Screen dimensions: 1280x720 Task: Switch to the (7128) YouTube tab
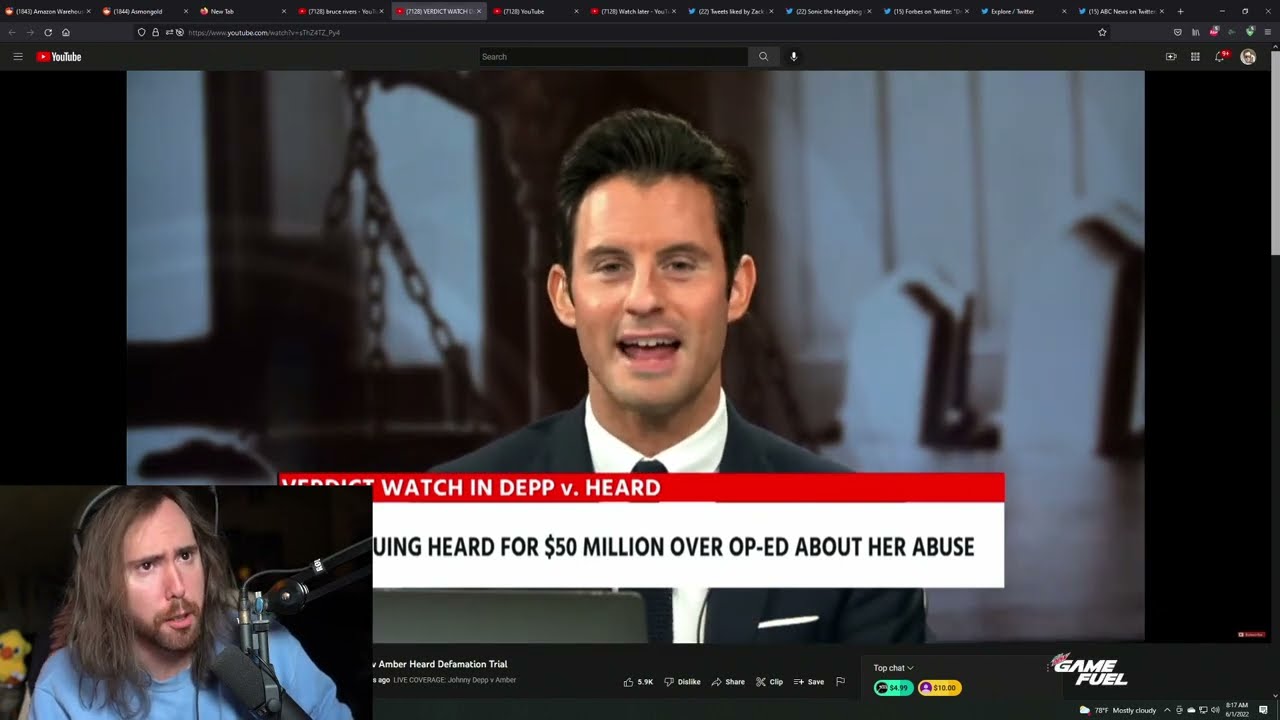(533, 11)
